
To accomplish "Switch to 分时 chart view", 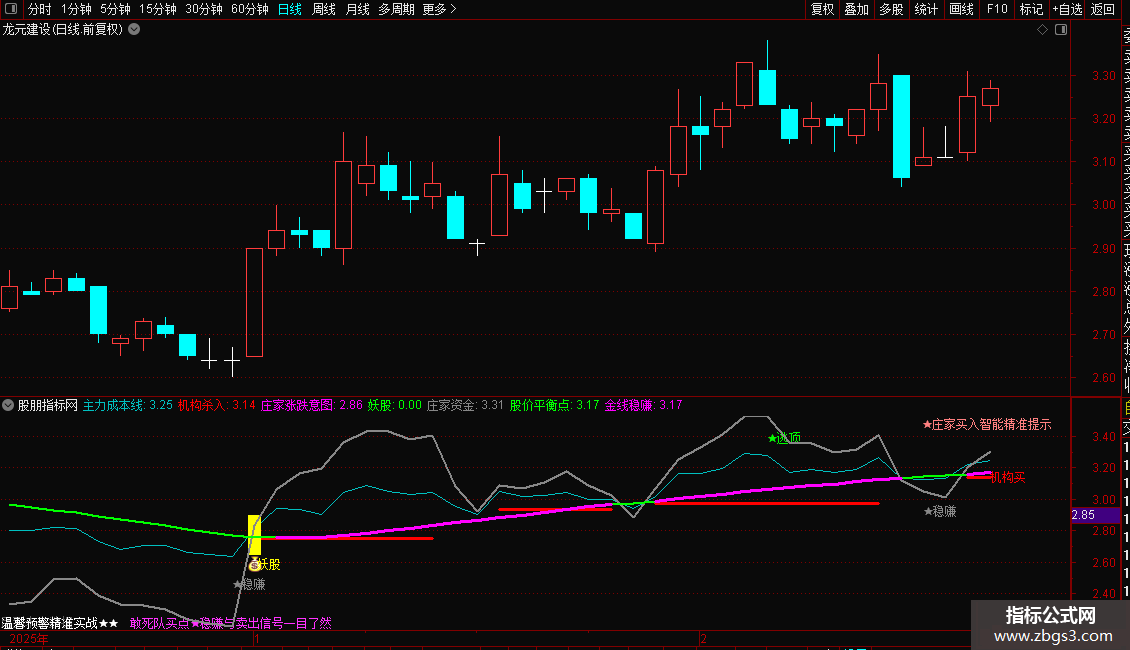I will pos(39,9).
